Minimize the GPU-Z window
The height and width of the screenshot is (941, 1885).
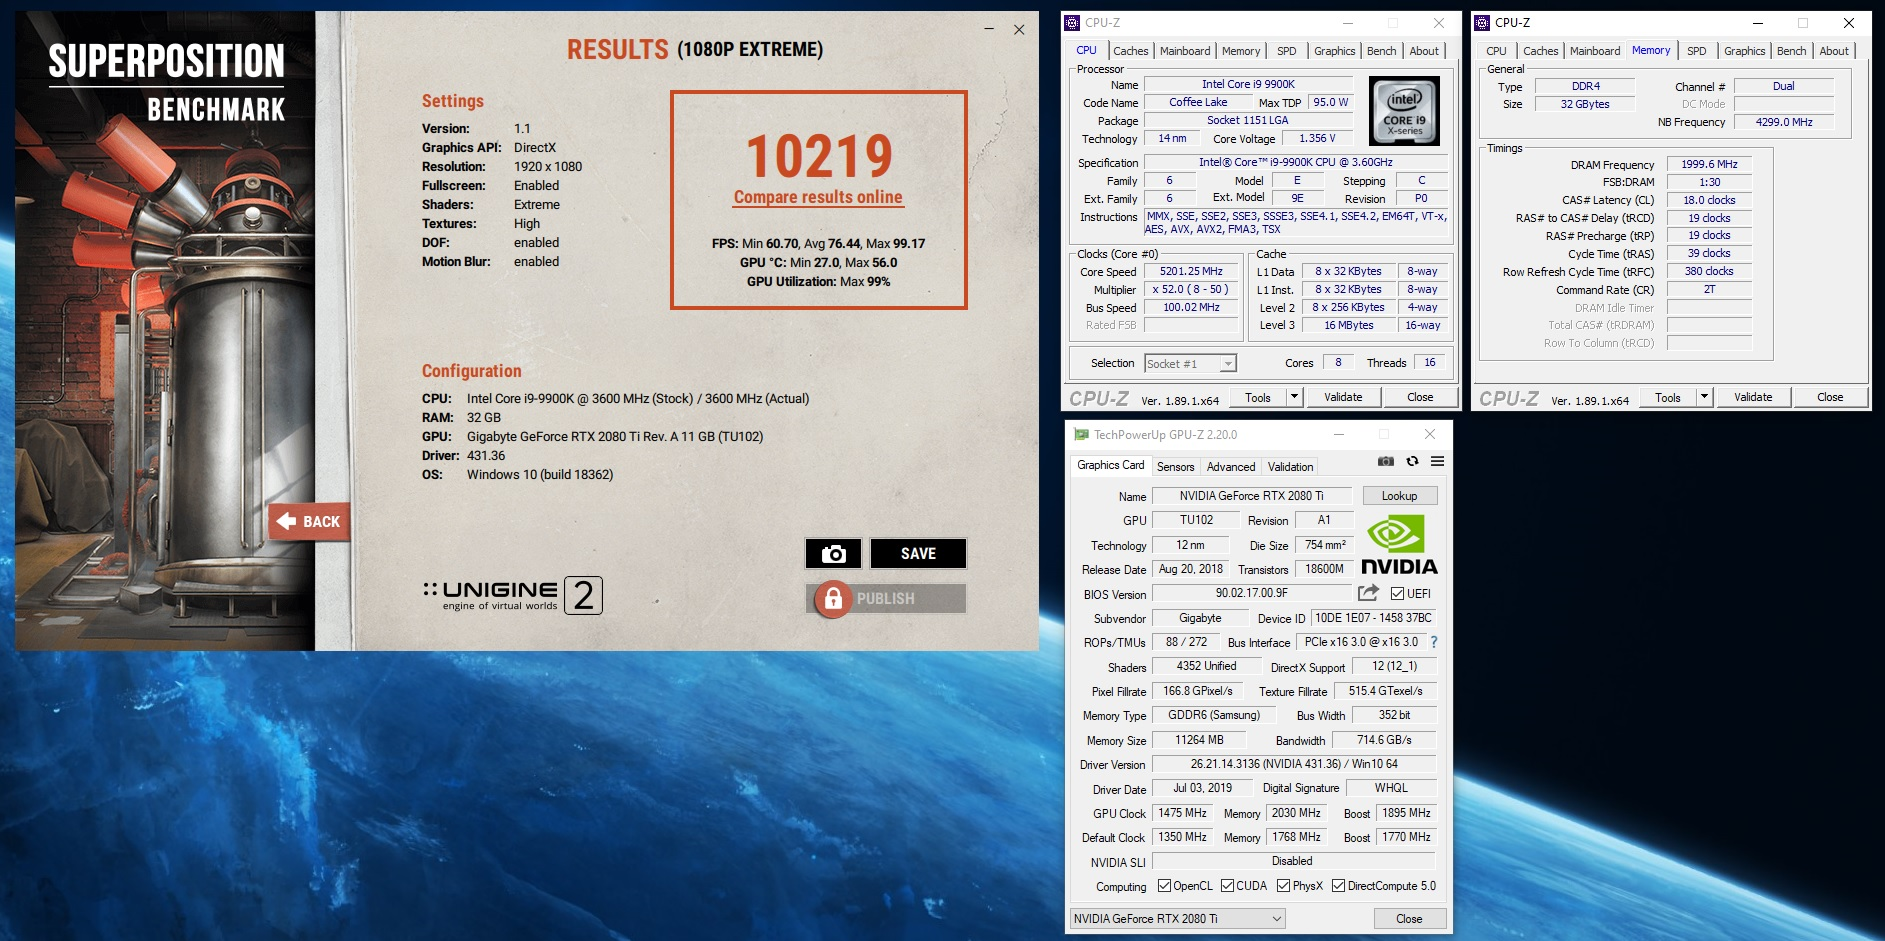(1339, 435)
